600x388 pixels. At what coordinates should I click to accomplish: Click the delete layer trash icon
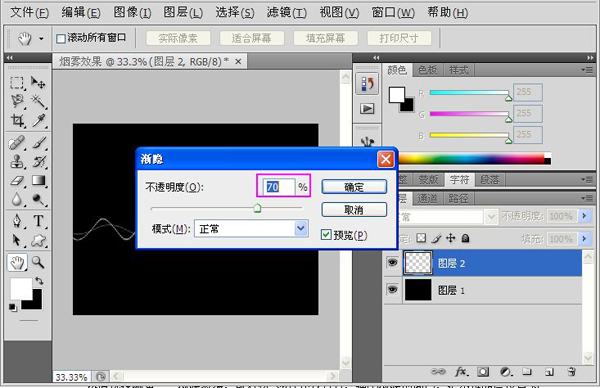coord(572,372)
